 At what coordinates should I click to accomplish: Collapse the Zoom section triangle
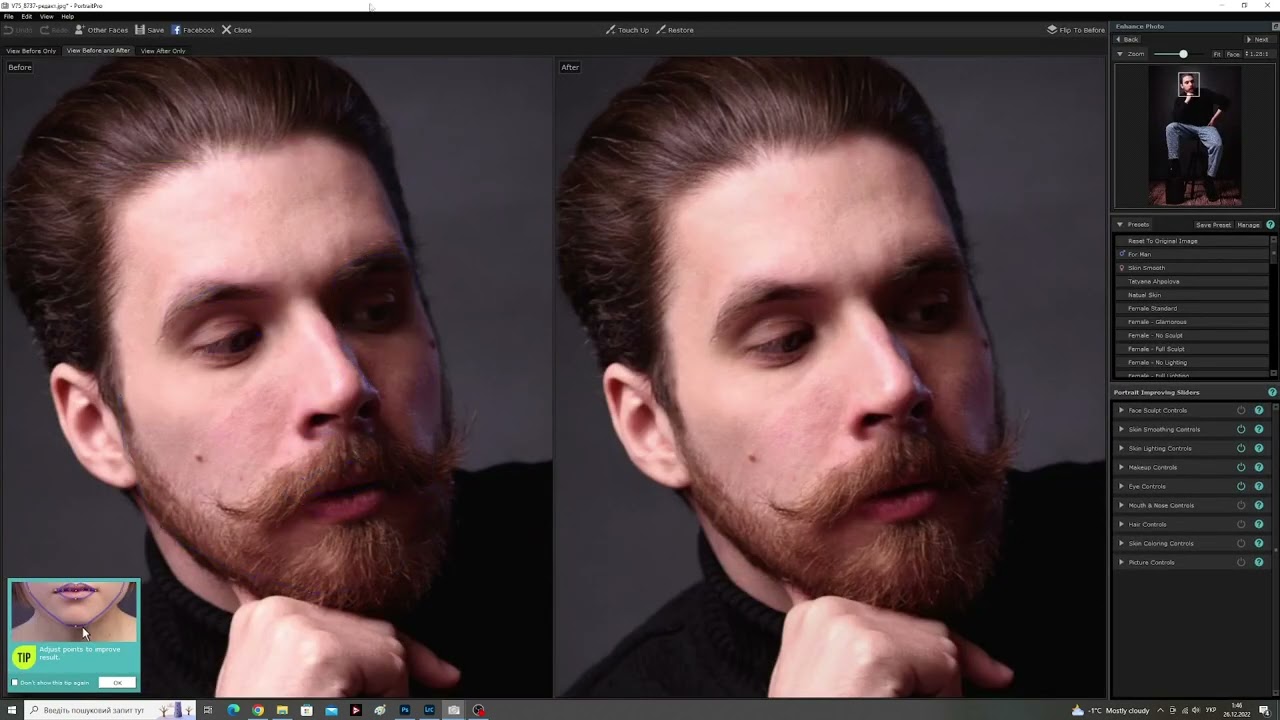tap(1120, 54)
